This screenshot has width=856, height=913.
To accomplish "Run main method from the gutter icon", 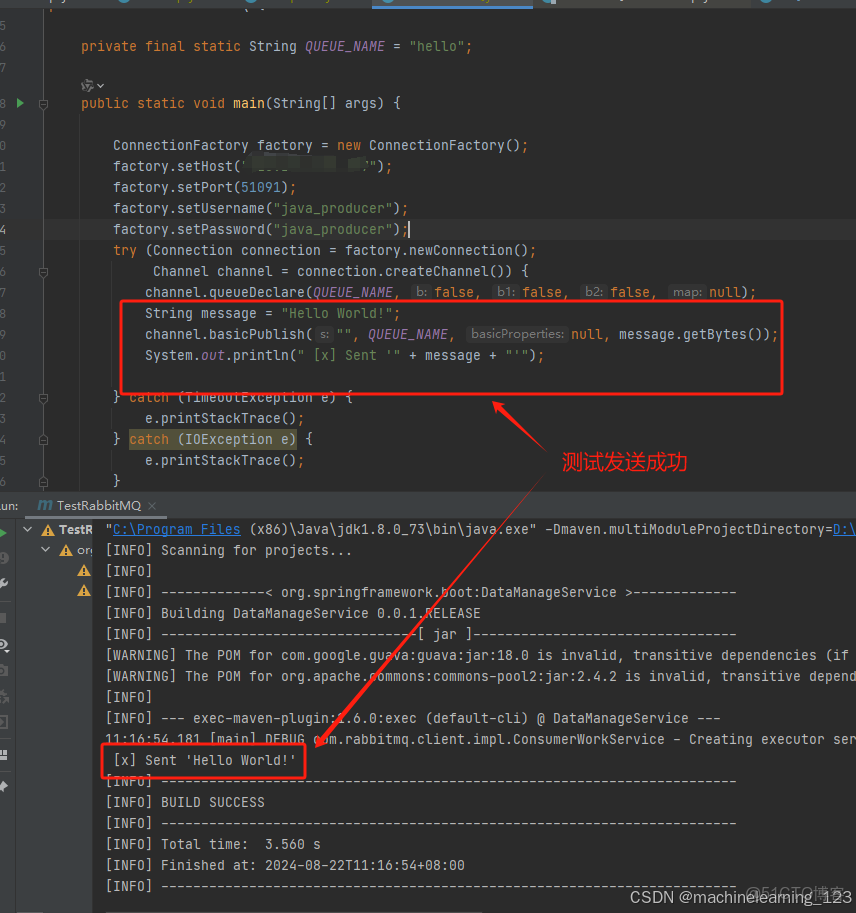I will pos(20,103).
